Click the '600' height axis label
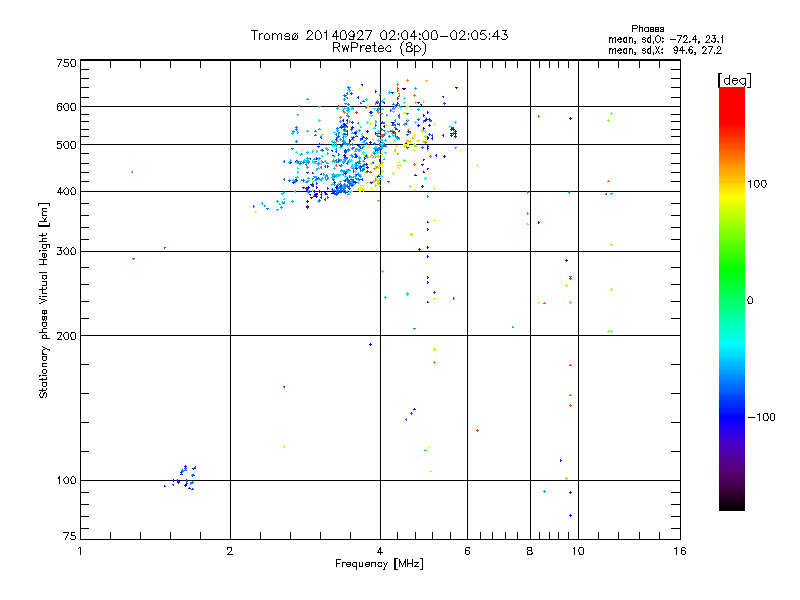Screen dimensions: 800x600 66,107
